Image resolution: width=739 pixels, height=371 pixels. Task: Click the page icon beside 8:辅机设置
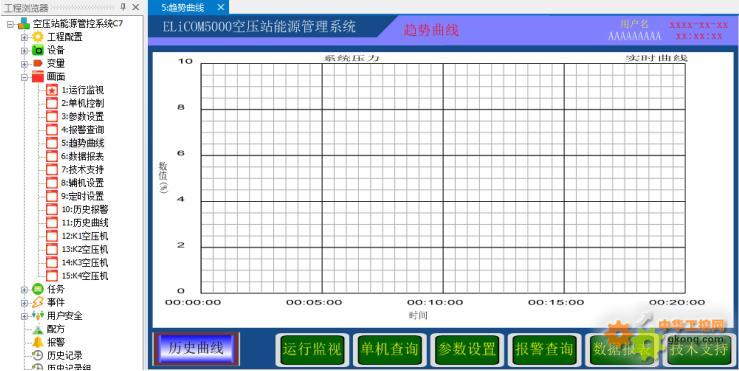pyautogui.click(x=52, y=182)
